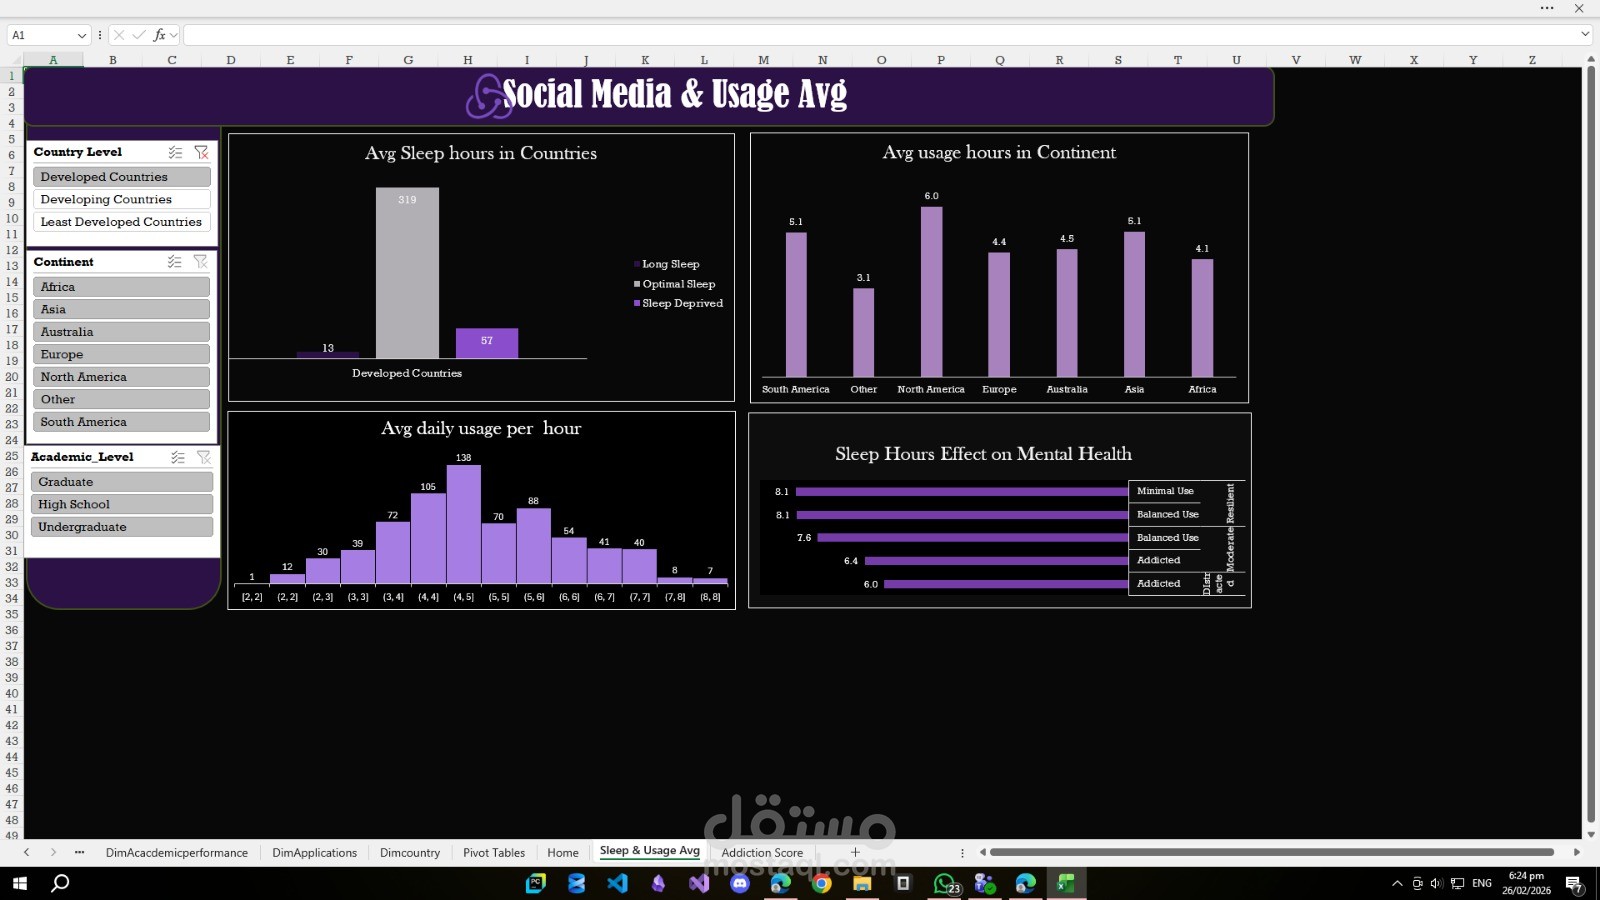
Task: Click the Multi-Select icon on Continent slicer
Action: pyautogui.click(x=175, y=262)
